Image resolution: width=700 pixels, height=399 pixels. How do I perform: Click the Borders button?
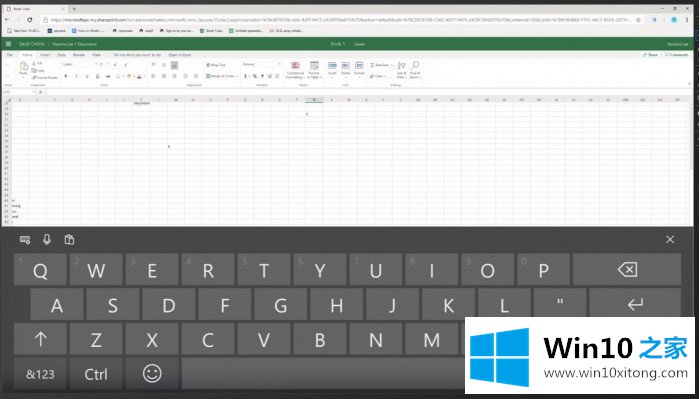[118, 76]
